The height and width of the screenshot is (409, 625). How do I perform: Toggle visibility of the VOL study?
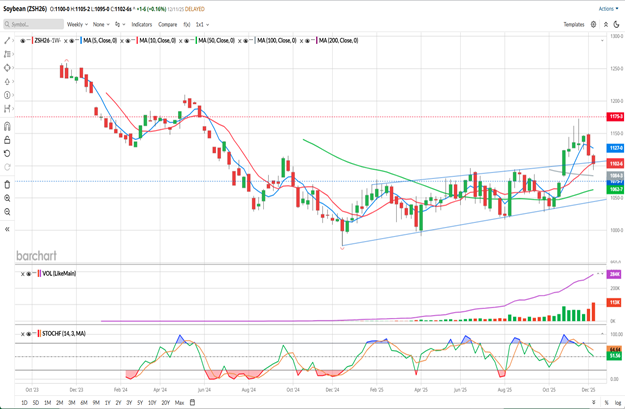(x=29, y=274)
